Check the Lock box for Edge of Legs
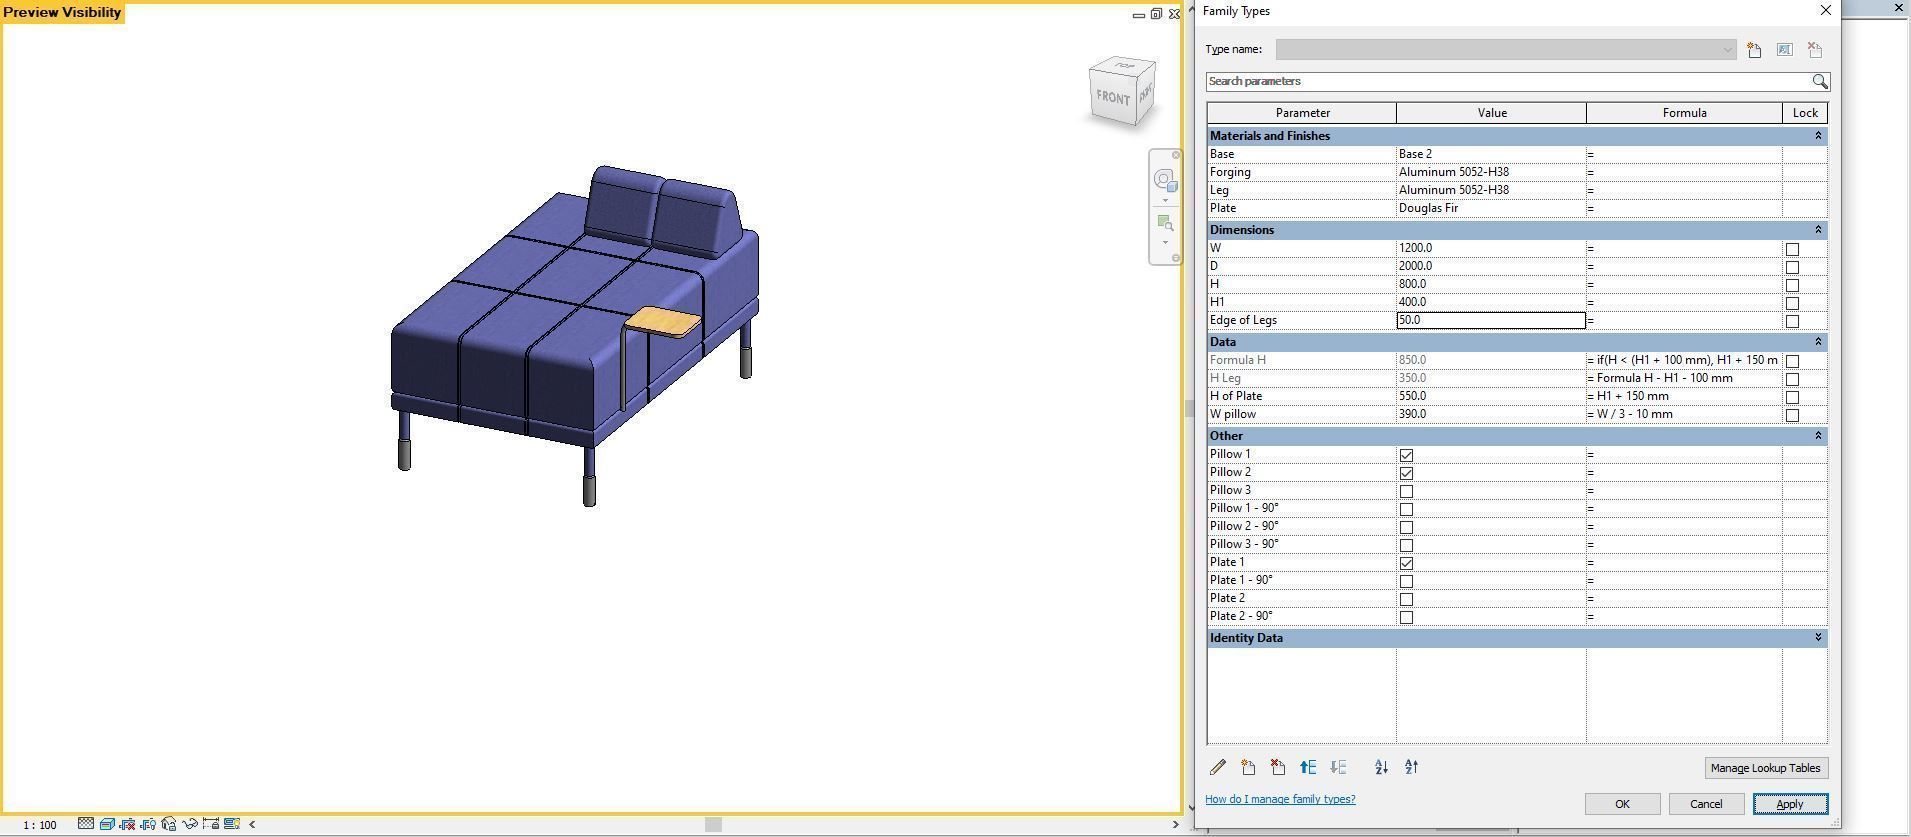 [1792, 321]
